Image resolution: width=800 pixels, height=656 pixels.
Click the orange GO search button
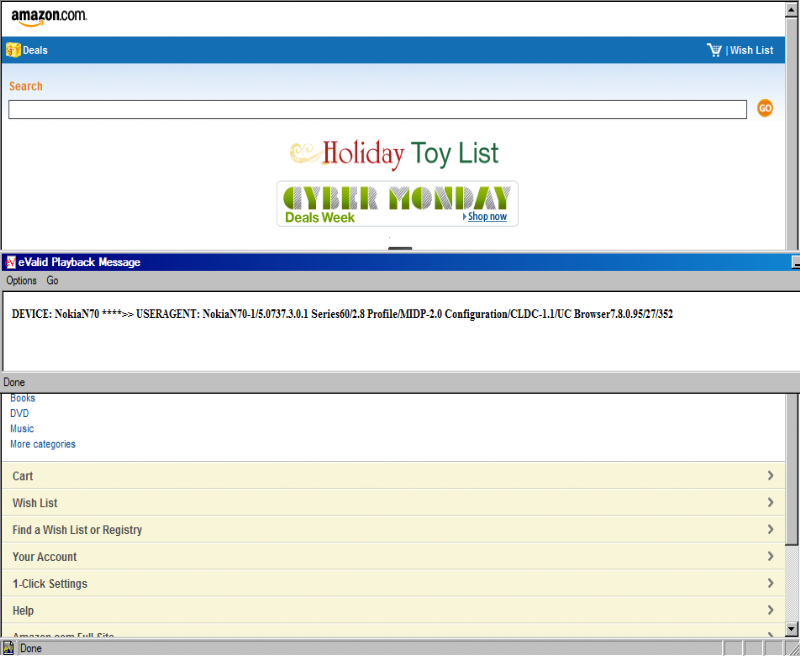tap(764, 108)
